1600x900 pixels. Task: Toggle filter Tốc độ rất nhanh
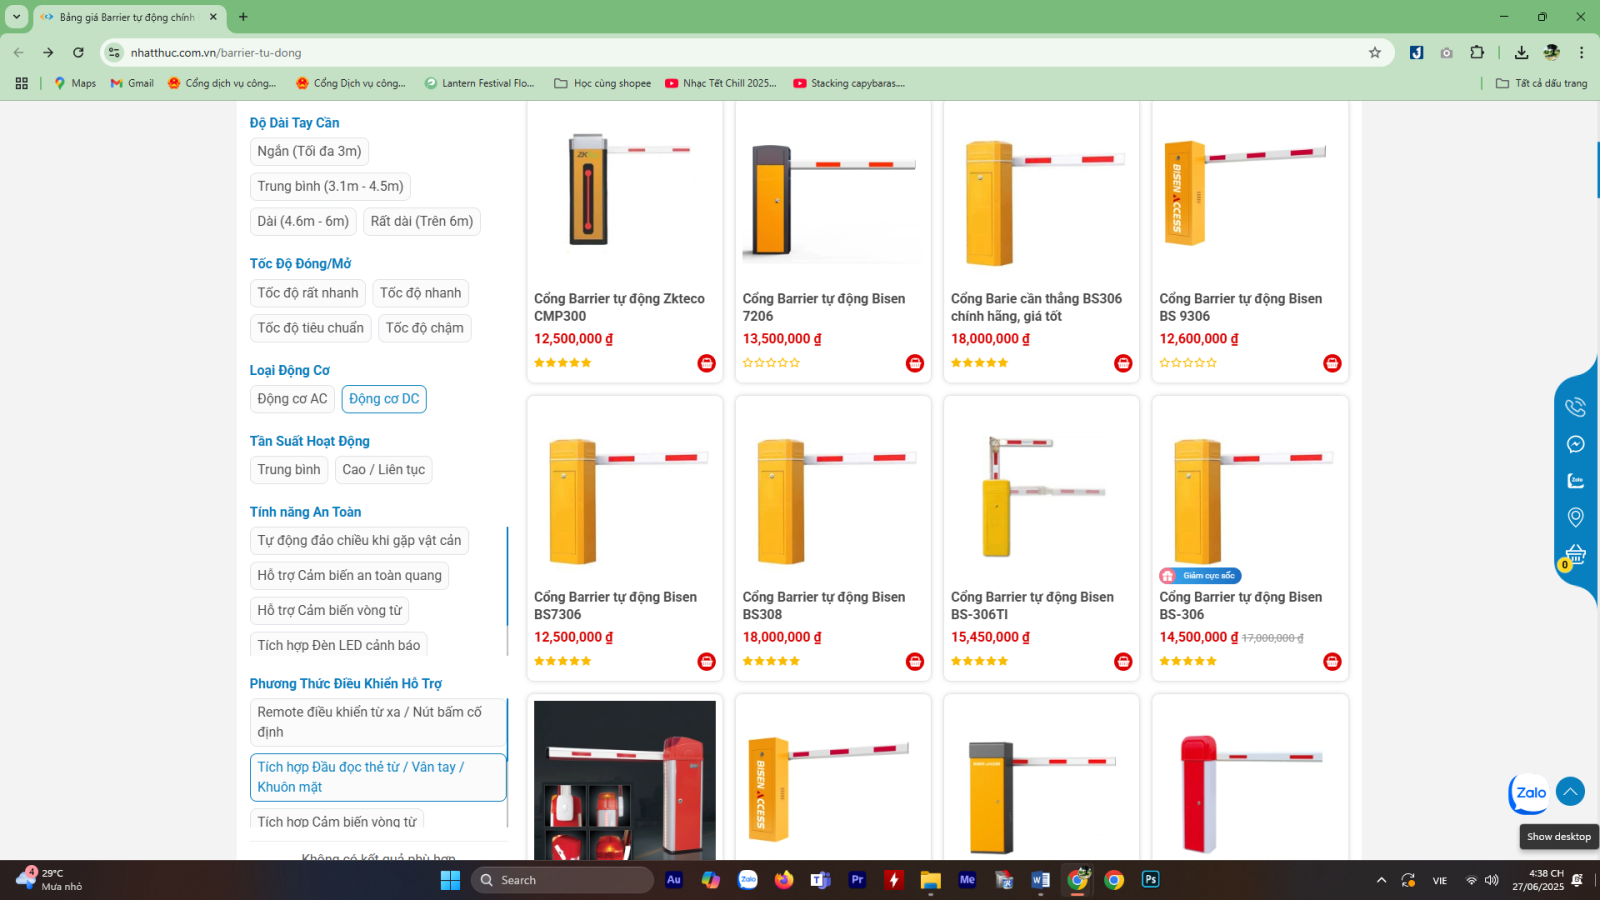(308, 293)
